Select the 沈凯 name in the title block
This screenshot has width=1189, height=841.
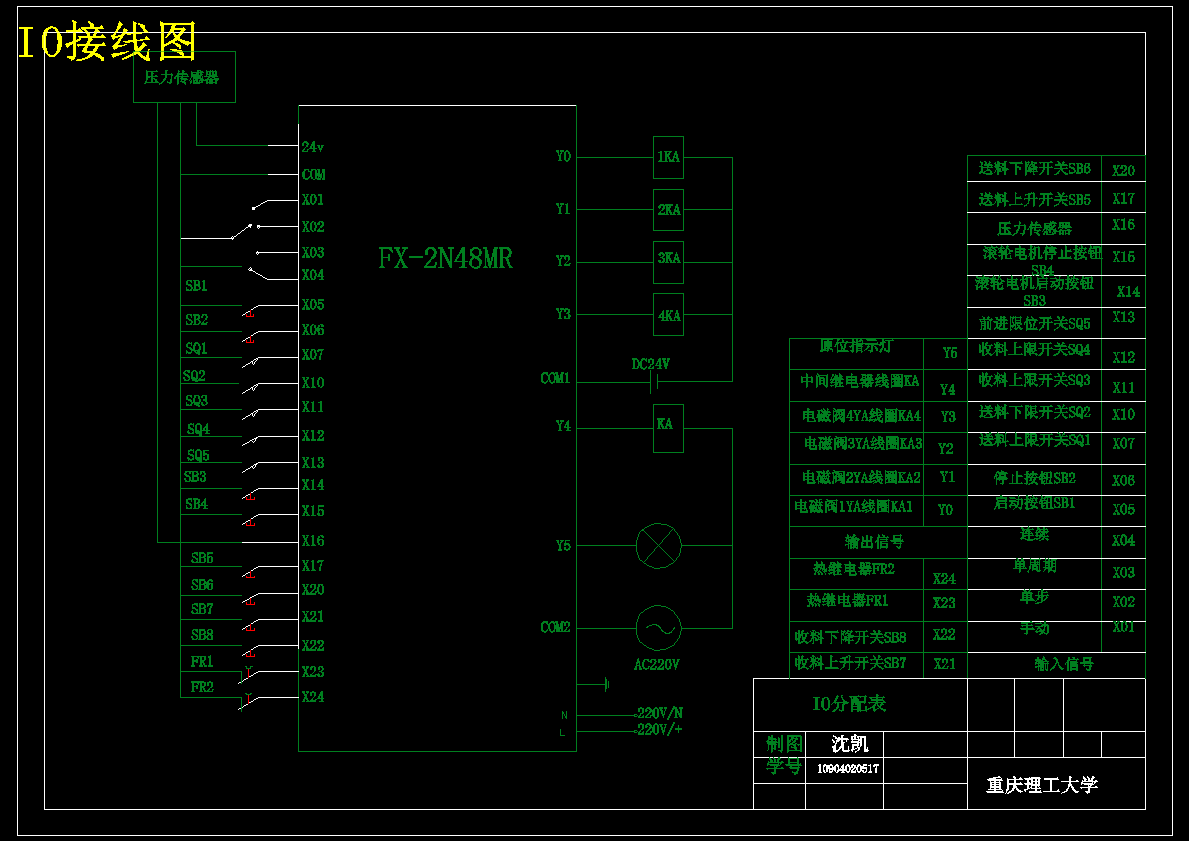tap(849, 744)
